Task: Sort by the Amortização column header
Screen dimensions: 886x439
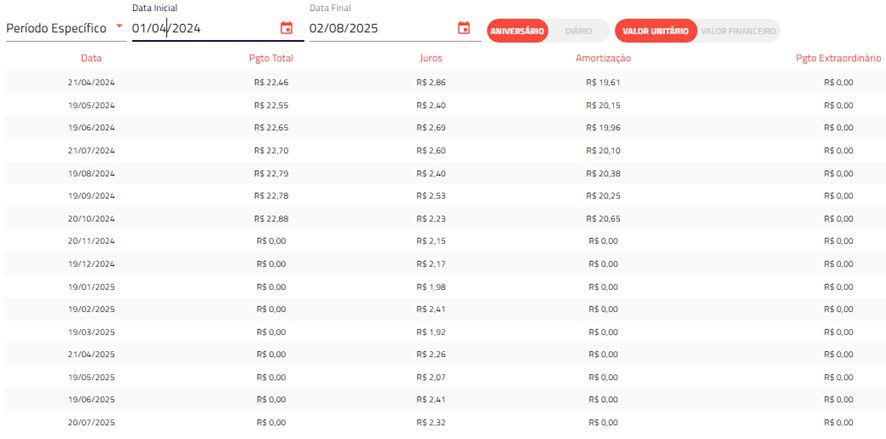Action: pos(603,58)
